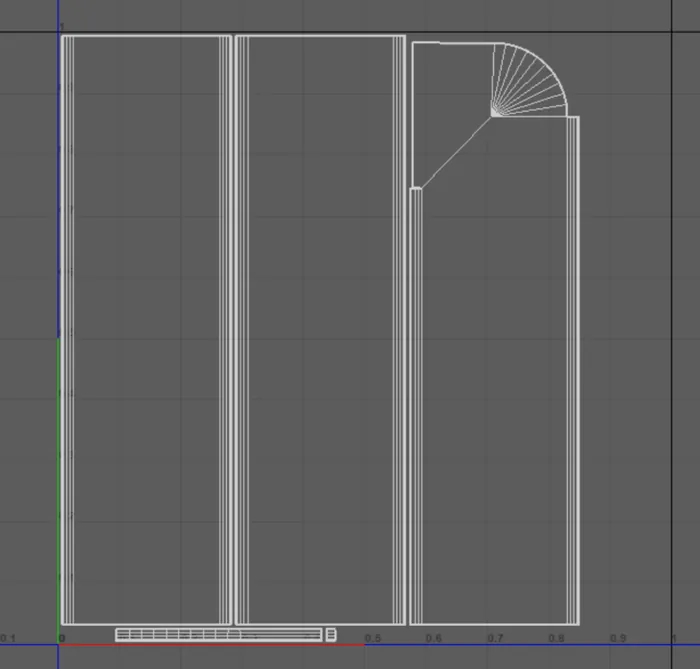Screen dimensions: 700x669
Task: Select the leftmost tall rectangular UV shell
Action: point(146,330)
